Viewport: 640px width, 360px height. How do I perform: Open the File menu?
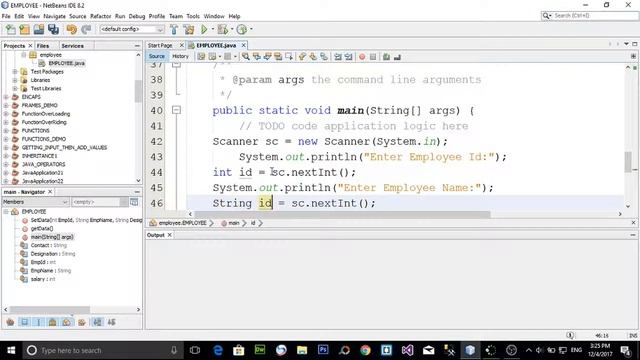click(x=6, y=16)
